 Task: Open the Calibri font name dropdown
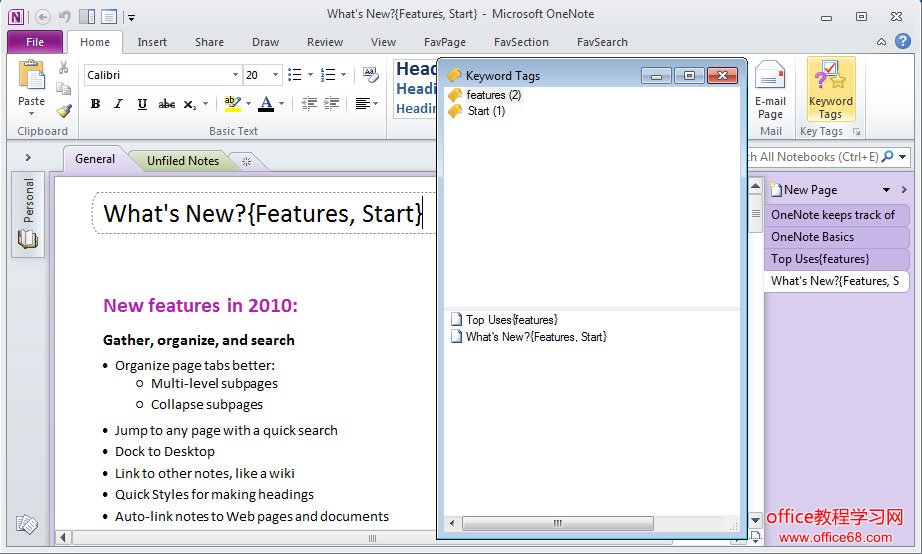coord(235,75)
